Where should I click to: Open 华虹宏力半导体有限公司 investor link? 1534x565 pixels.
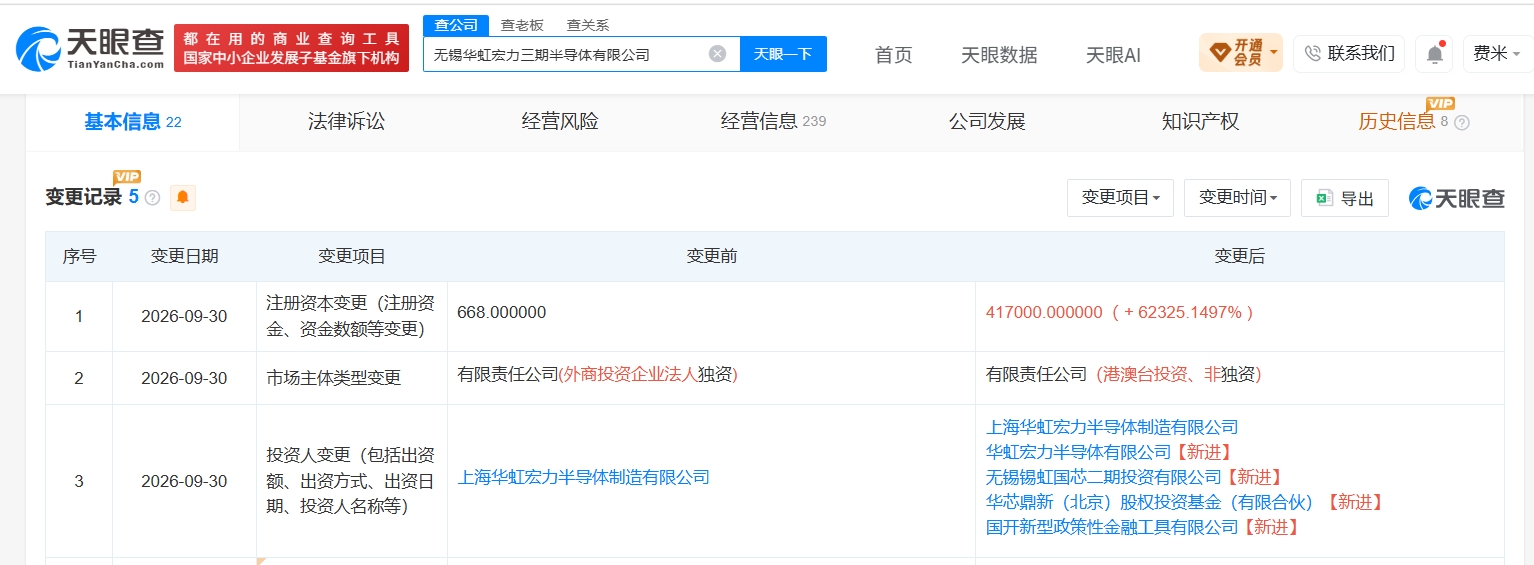tap(1078, 452)
